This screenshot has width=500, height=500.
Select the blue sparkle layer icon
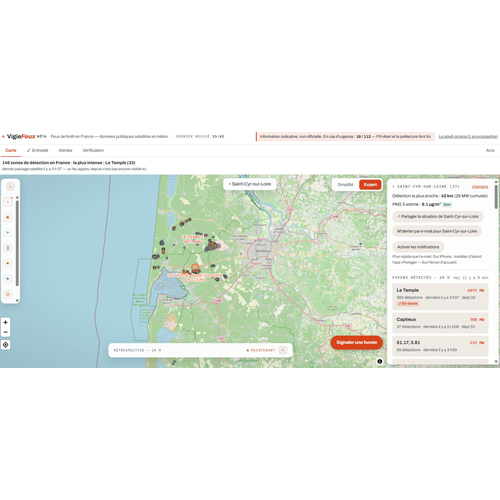[x=8, y=279]
